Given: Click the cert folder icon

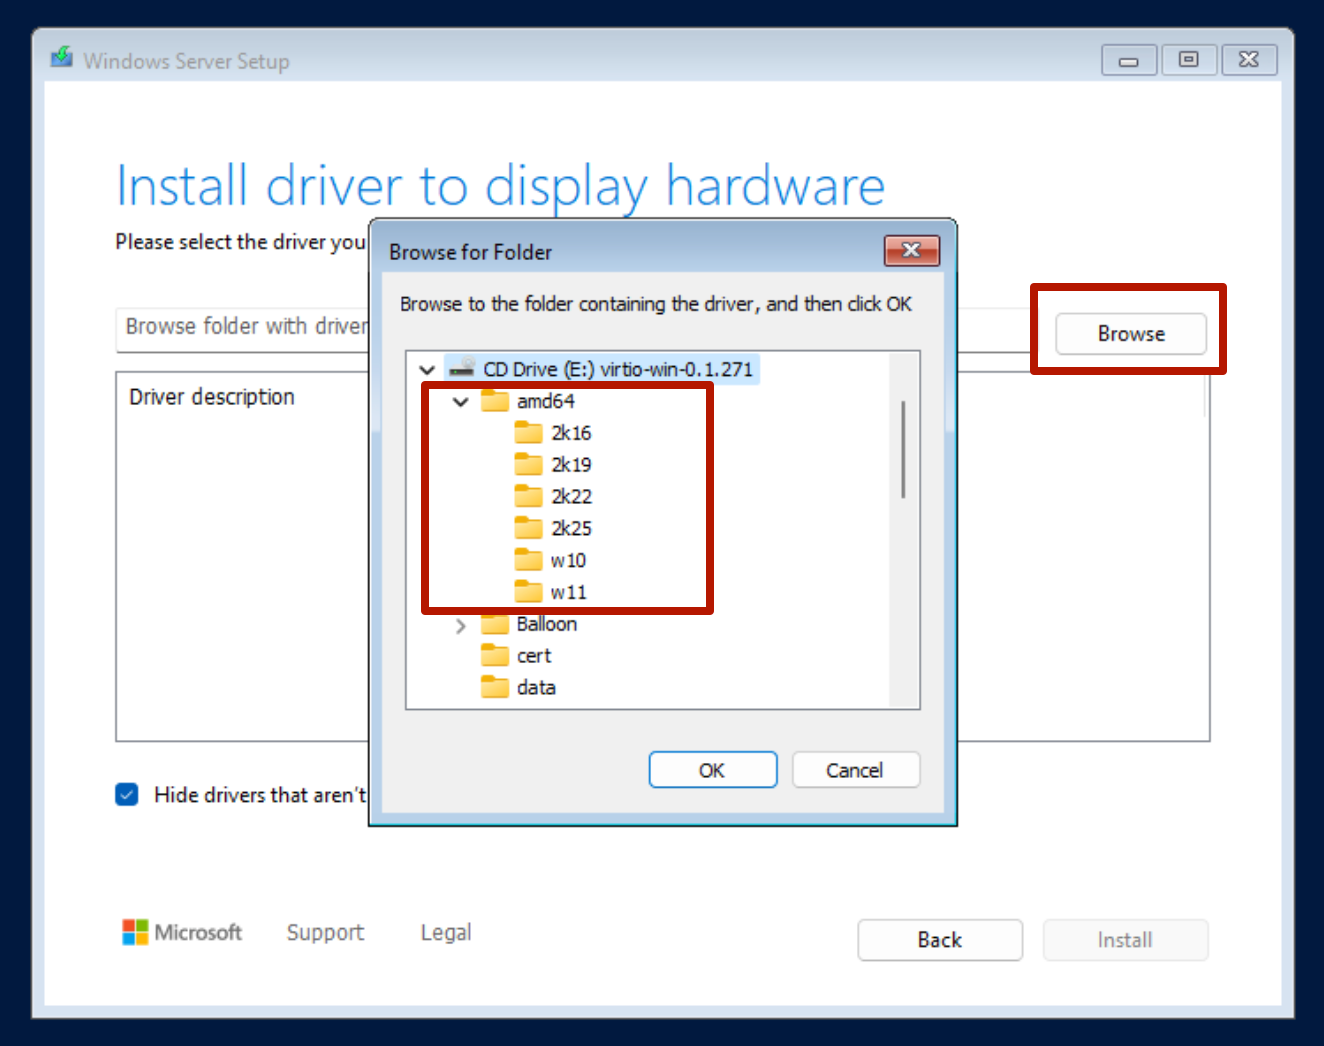Looking at the screenshot, I should point(494,656).
